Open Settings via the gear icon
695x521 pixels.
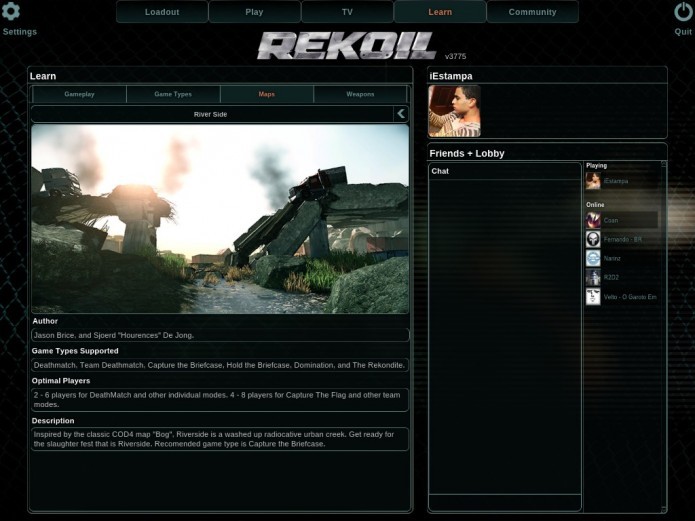coord(11,11)
